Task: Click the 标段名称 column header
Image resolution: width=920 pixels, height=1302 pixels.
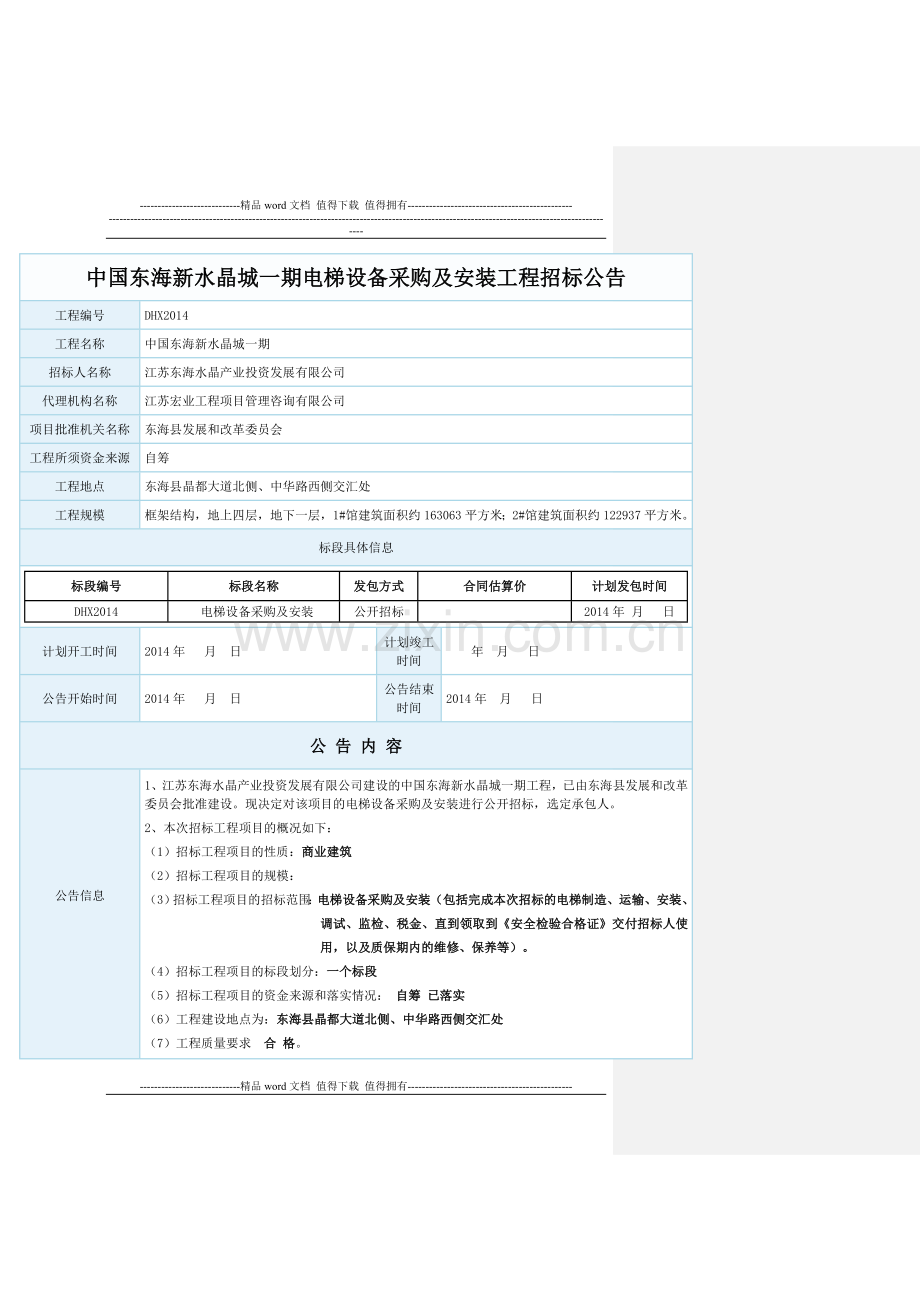Action: [254, 586]
